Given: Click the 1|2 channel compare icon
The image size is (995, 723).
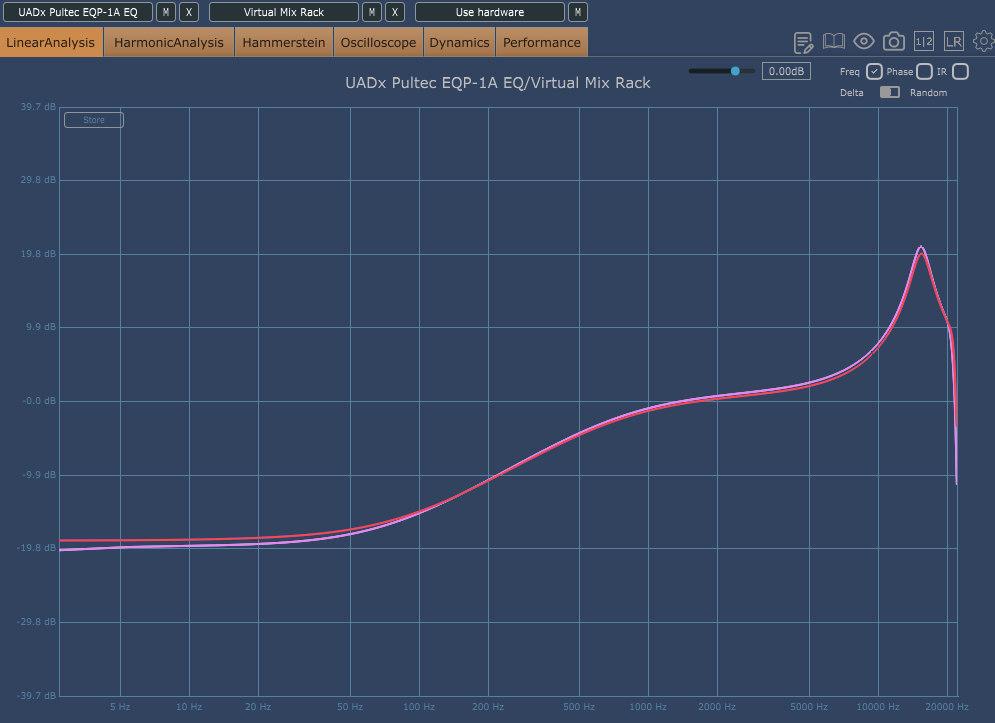Looking at the screenshot, I should point(923,42).
